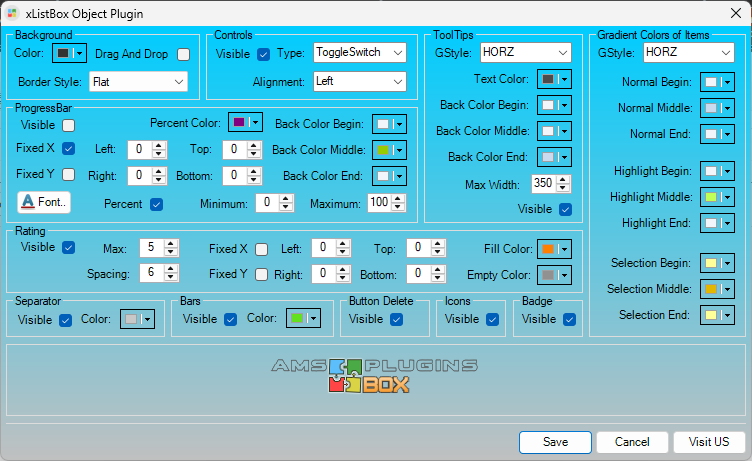Open the ToolTips GStyle dropdown

524,52
